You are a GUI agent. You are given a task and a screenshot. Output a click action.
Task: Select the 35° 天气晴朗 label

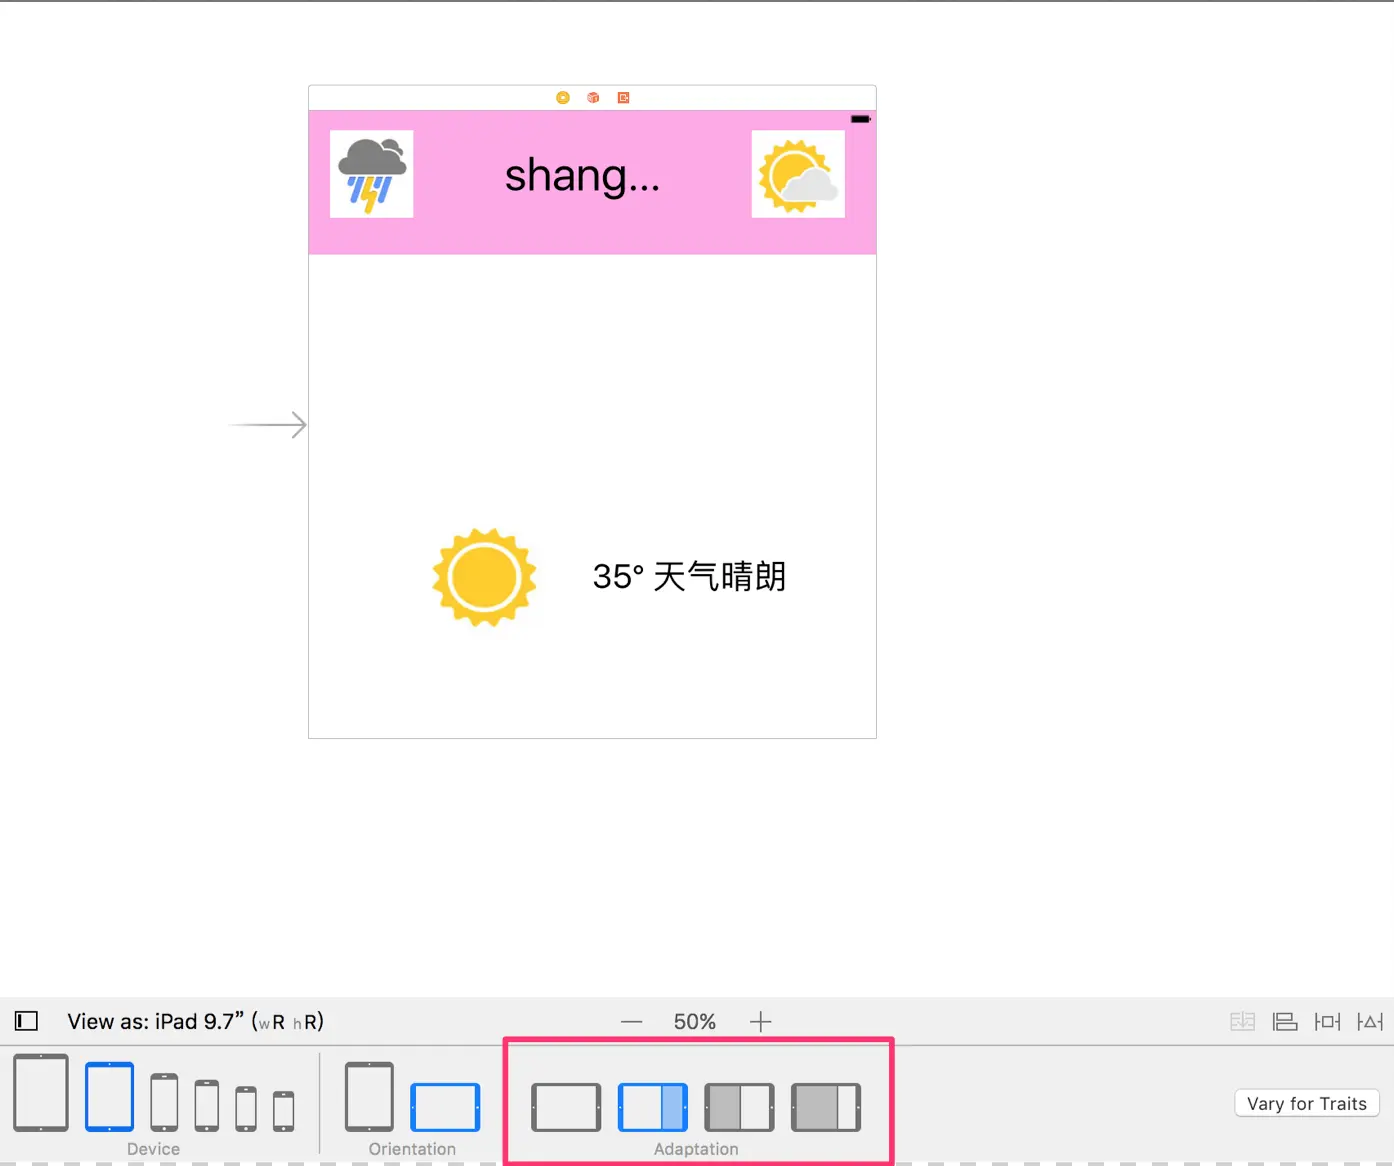(689, 576)
